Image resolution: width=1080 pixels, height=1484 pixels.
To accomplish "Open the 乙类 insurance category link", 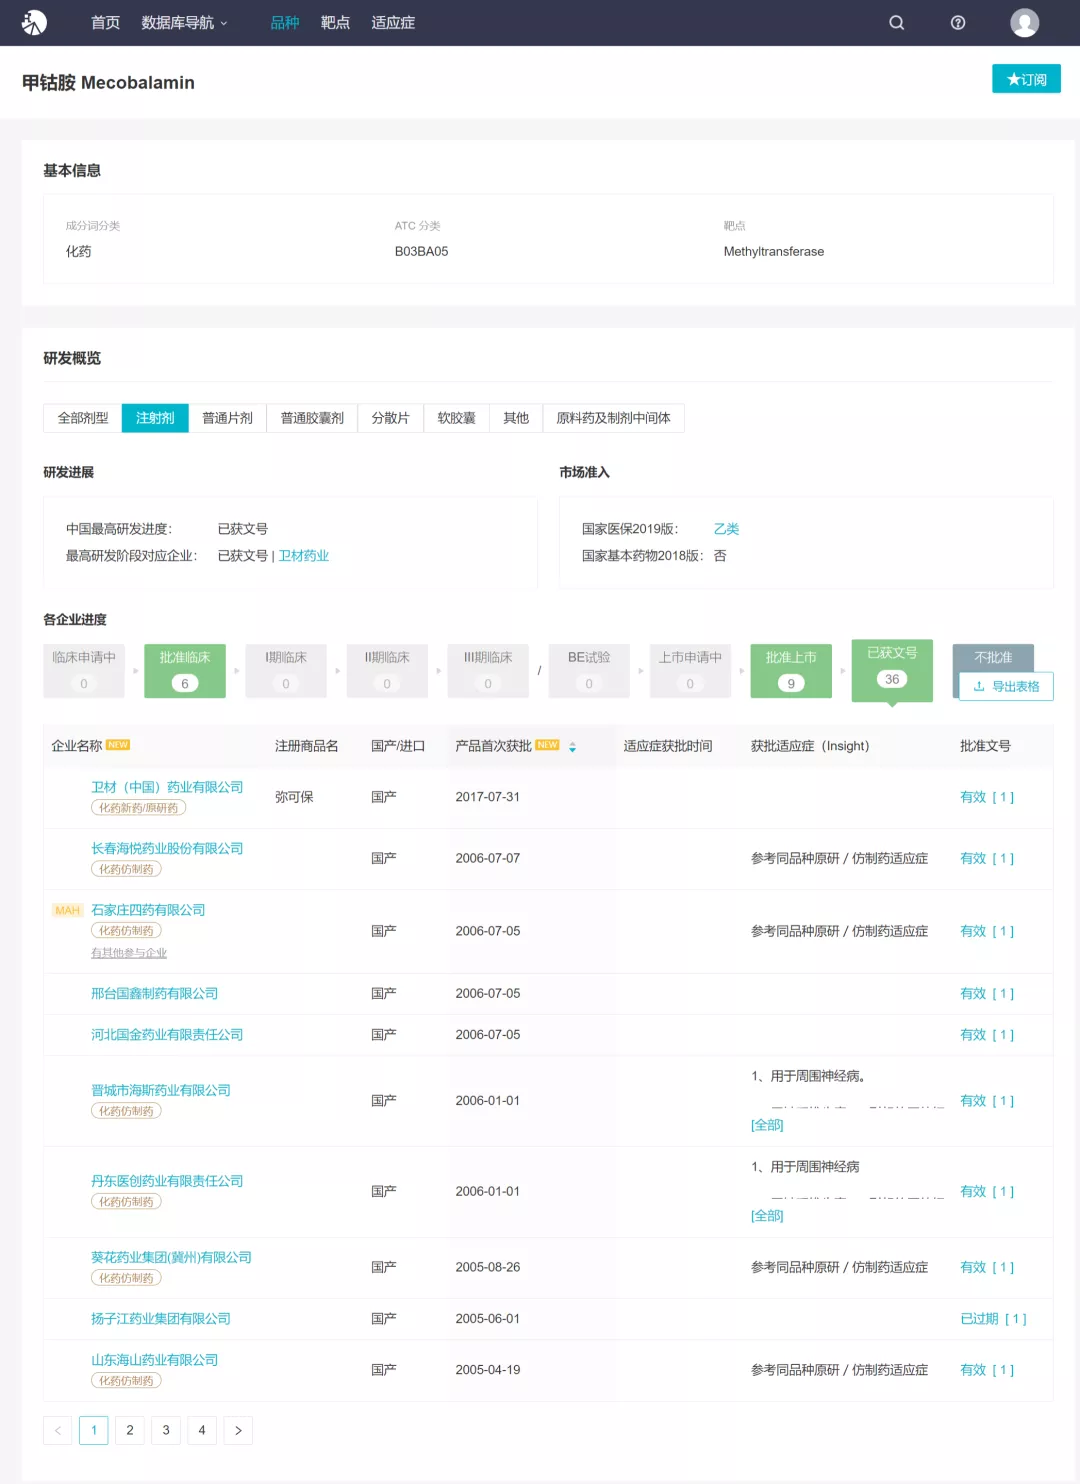I will point(726,529).
